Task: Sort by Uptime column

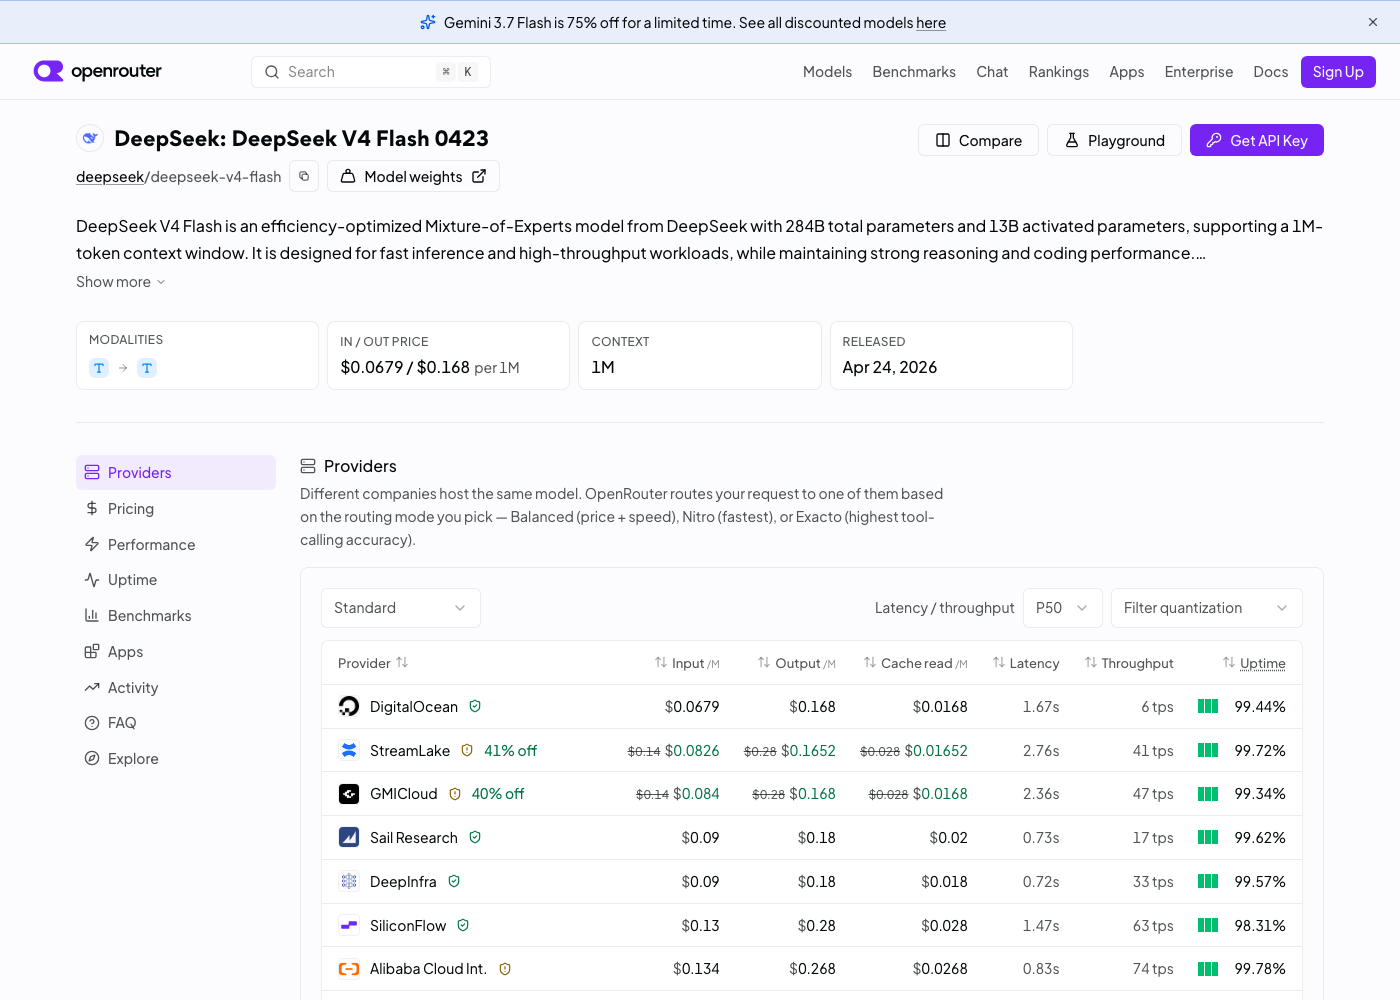Action: (1254, 663)
